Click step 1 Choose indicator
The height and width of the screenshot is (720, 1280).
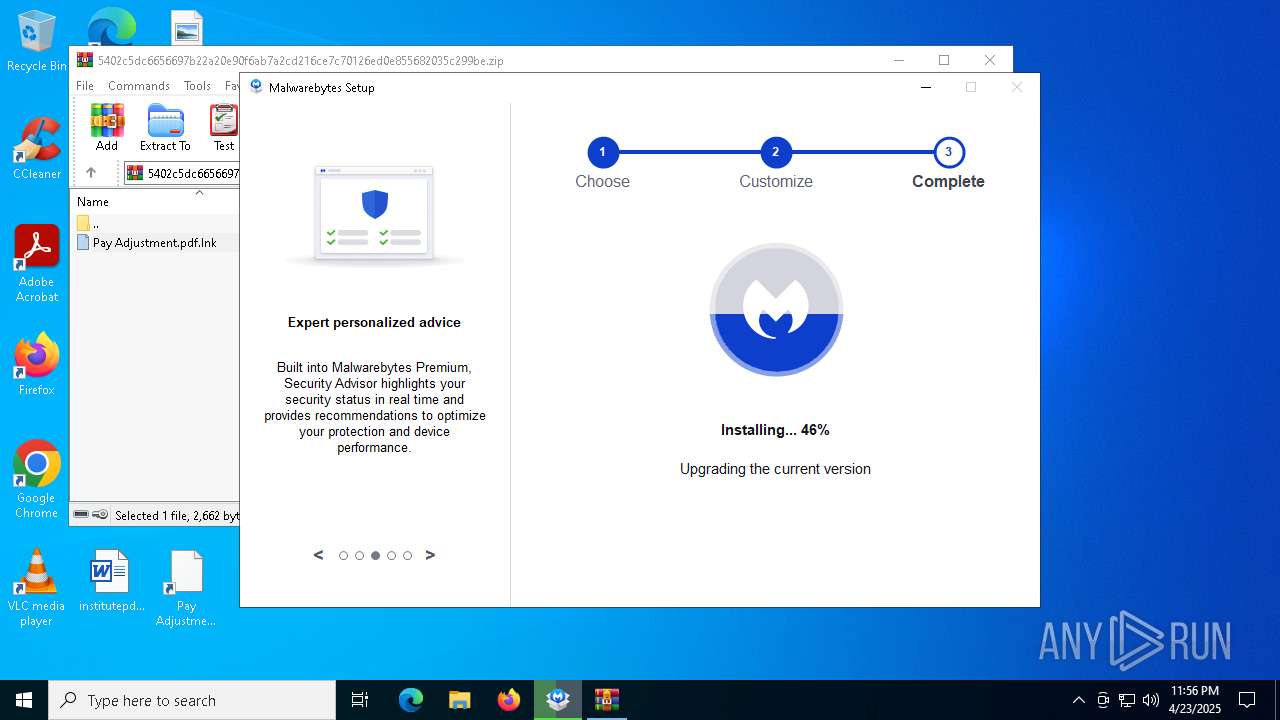coord(602,152)
